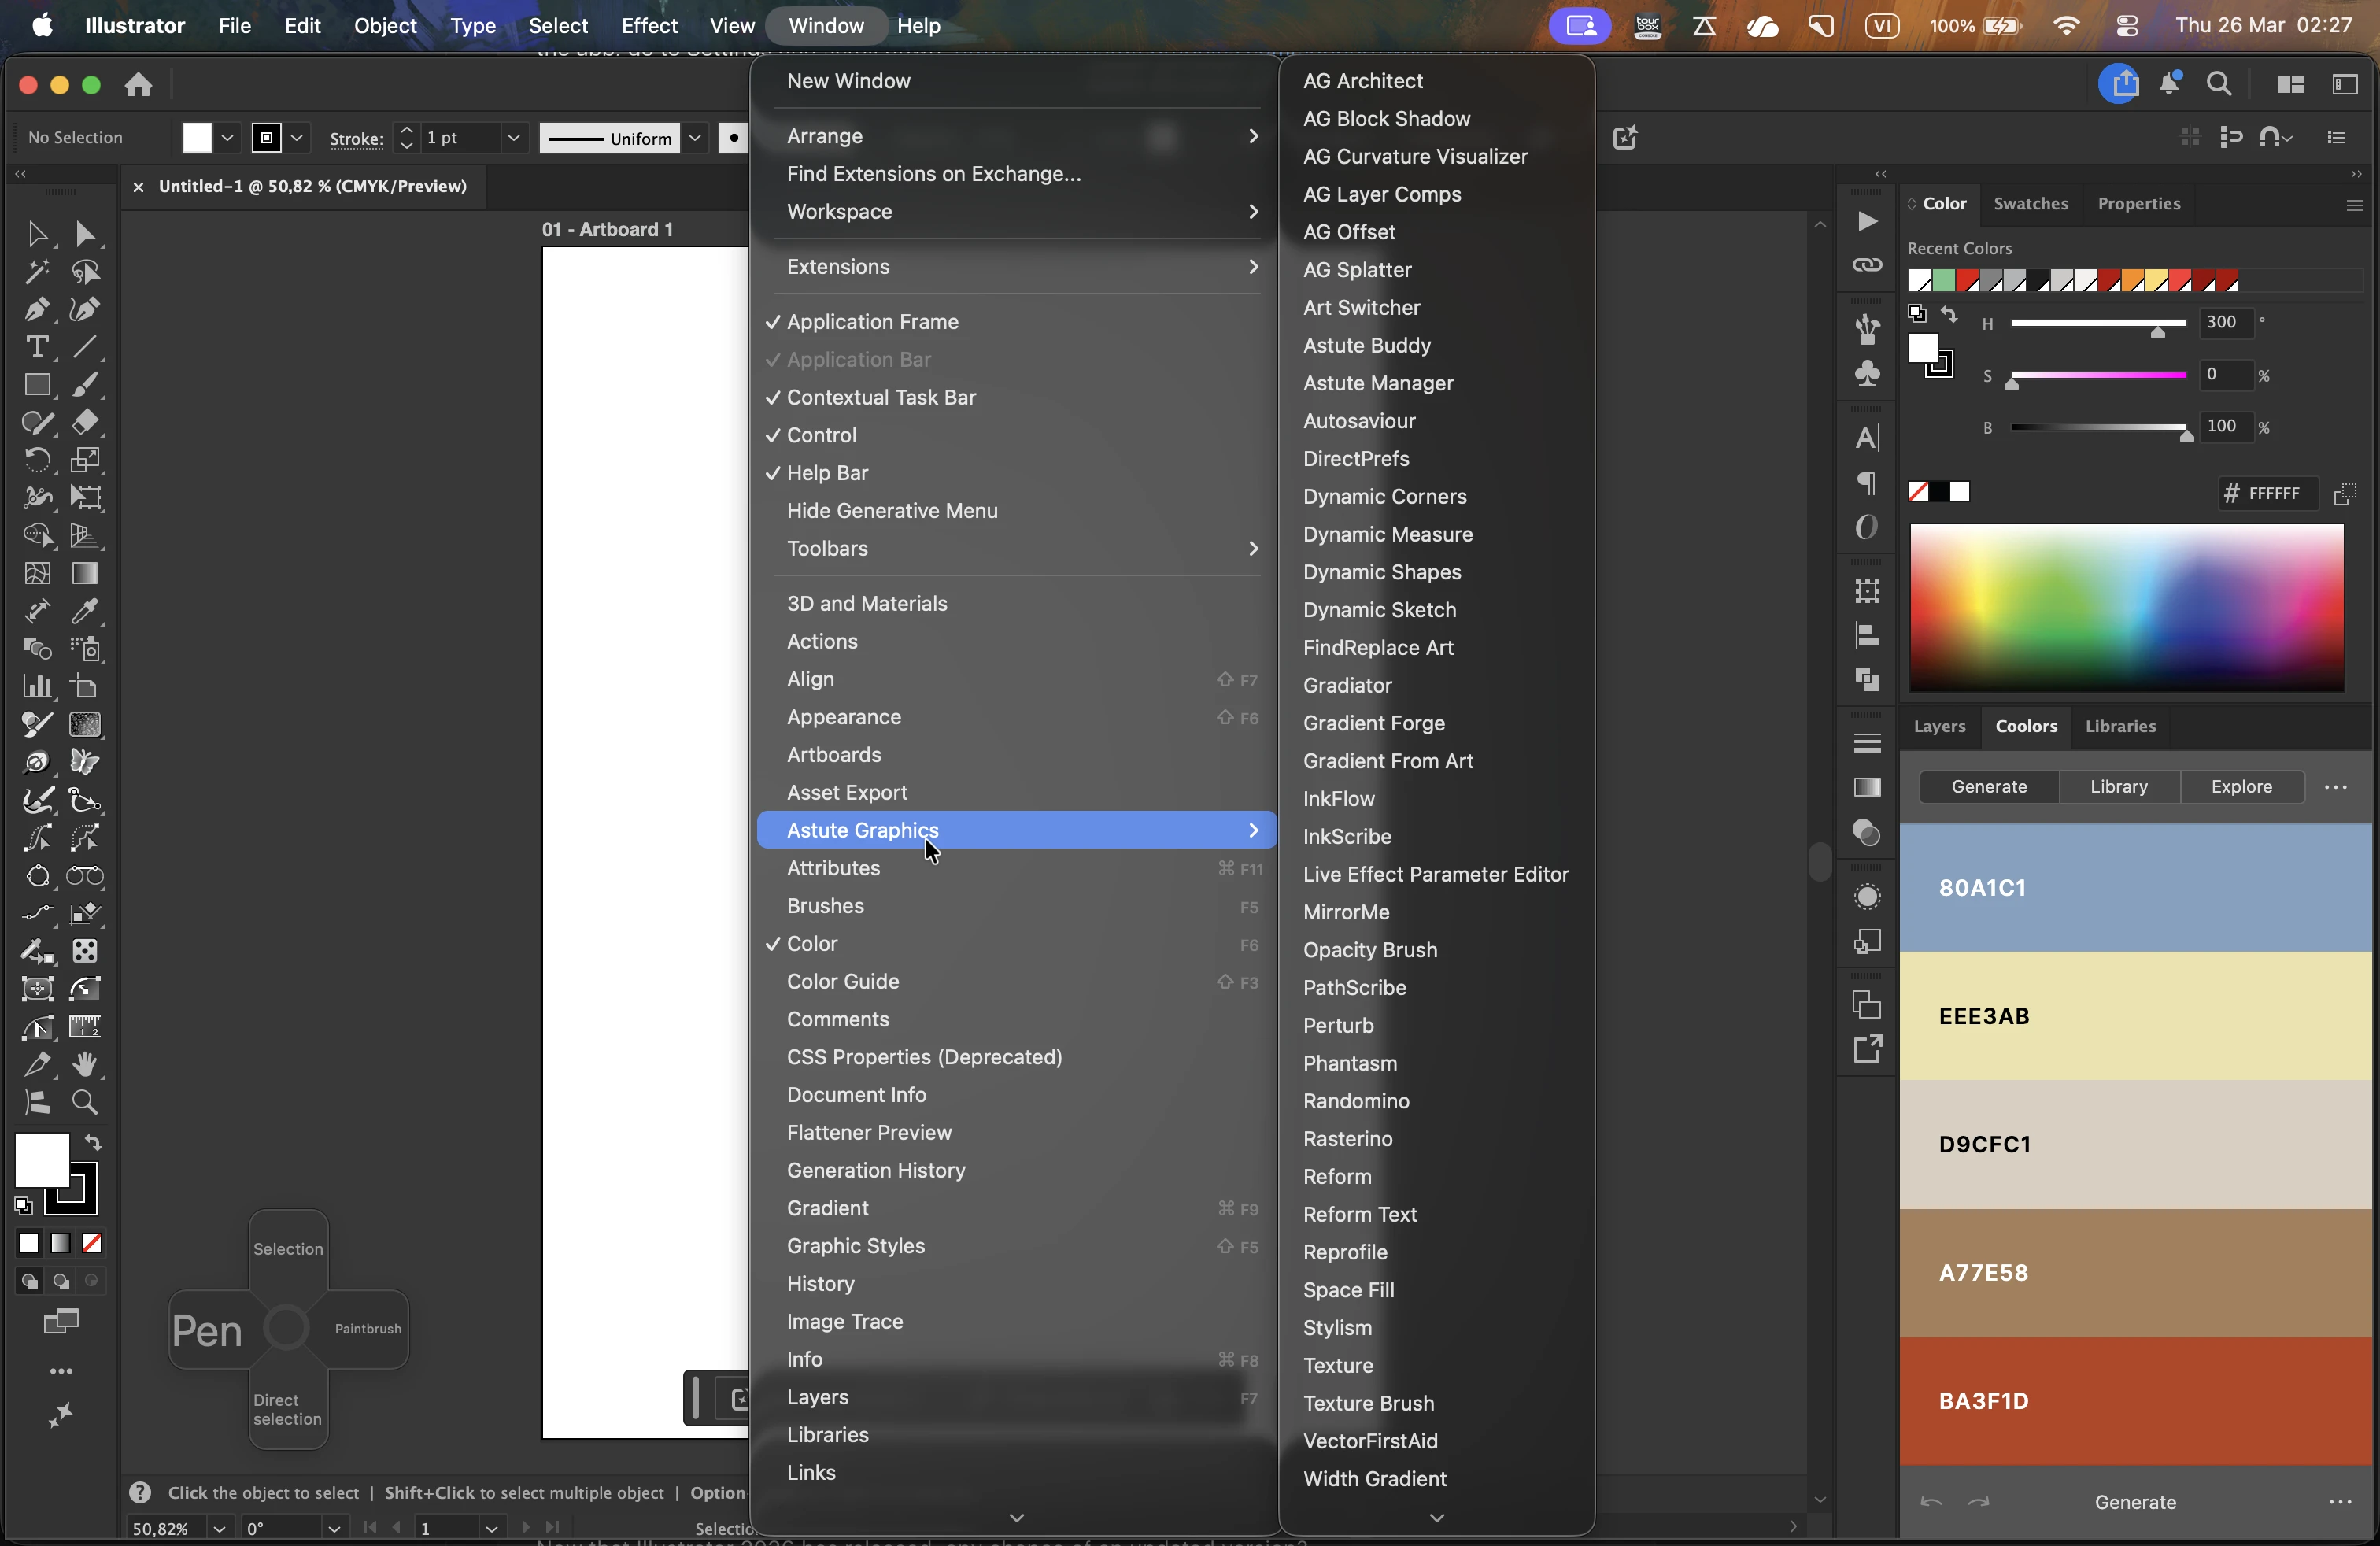Switch to the Swatches tab
The height and width of the screenshot is (1546, 2380).
click(x=2030, y=204)
